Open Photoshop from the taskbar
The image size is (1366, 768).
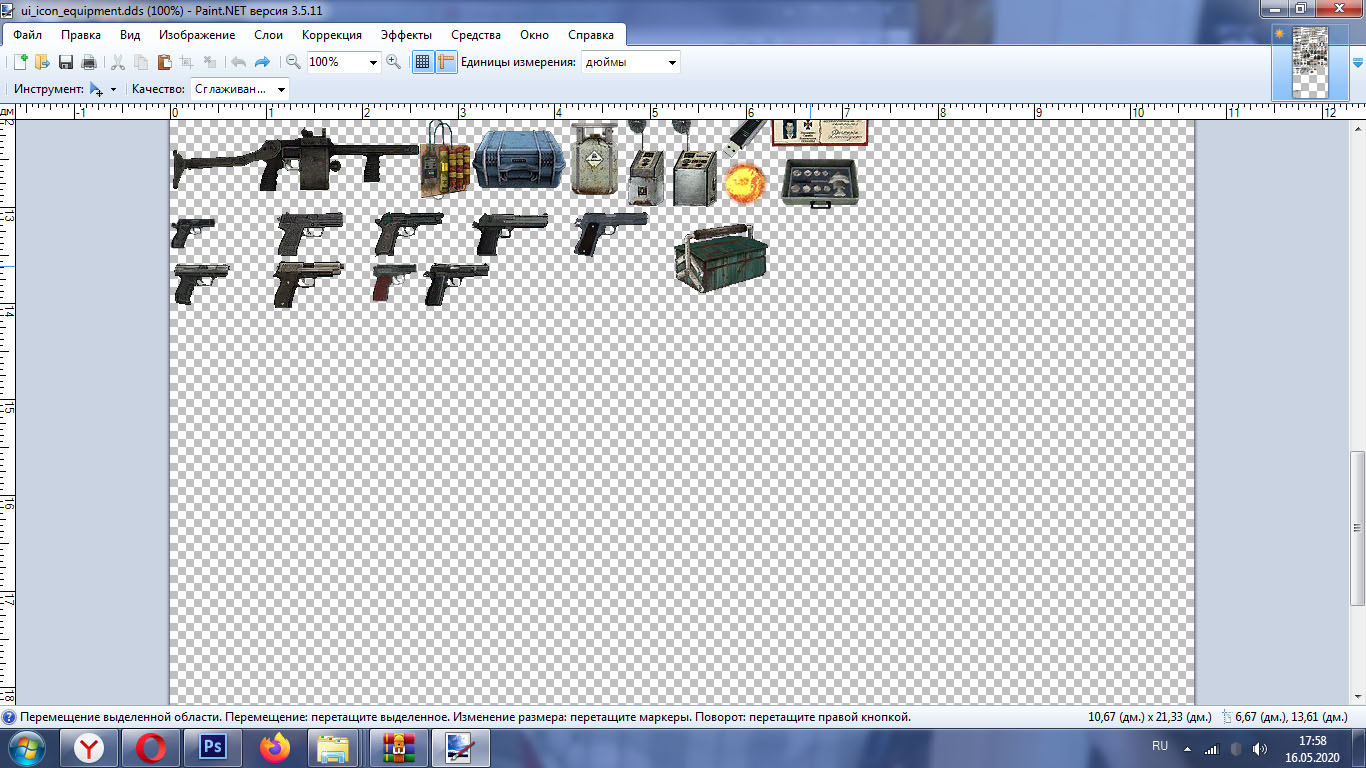212,747
